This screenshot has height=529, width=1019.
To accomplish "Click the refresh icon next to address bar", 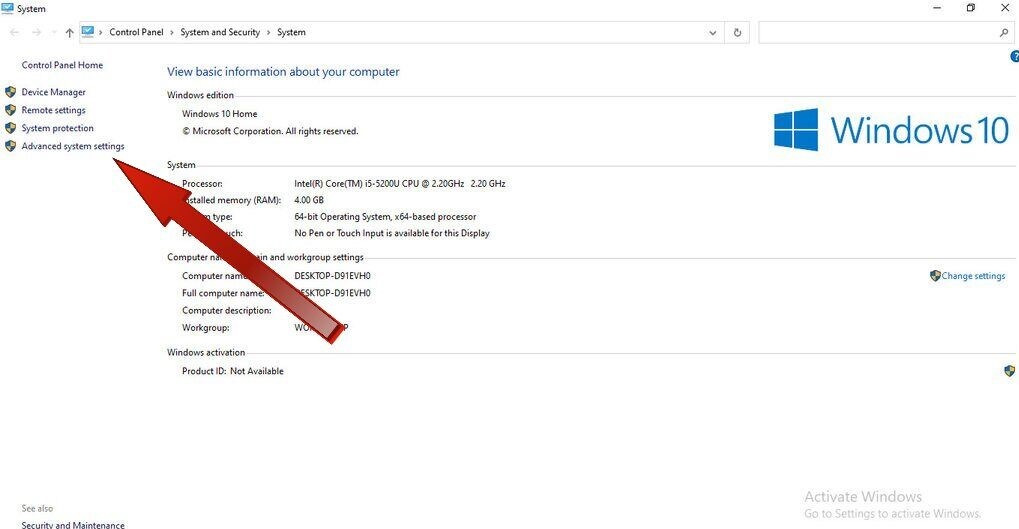I will coord(737,32).
